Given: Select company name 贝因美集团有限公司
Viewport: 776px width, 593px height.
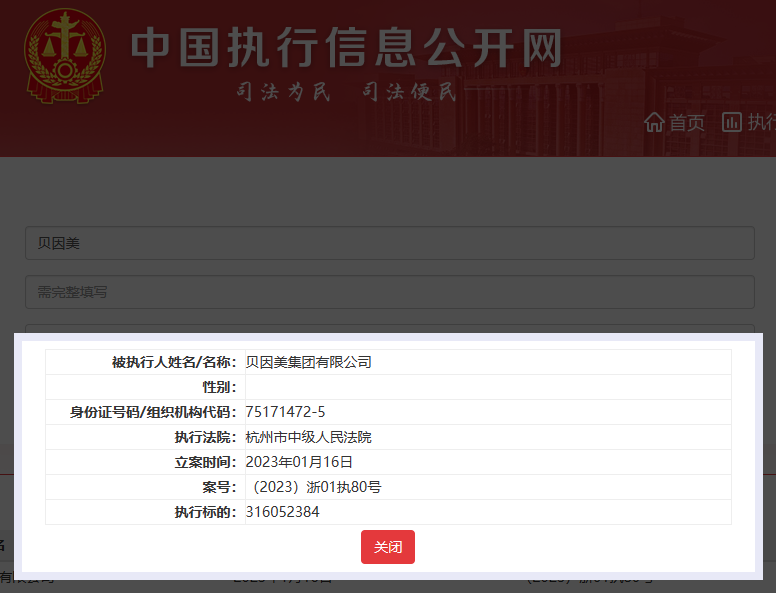Looking at the screenshot, I should [308, 362].
